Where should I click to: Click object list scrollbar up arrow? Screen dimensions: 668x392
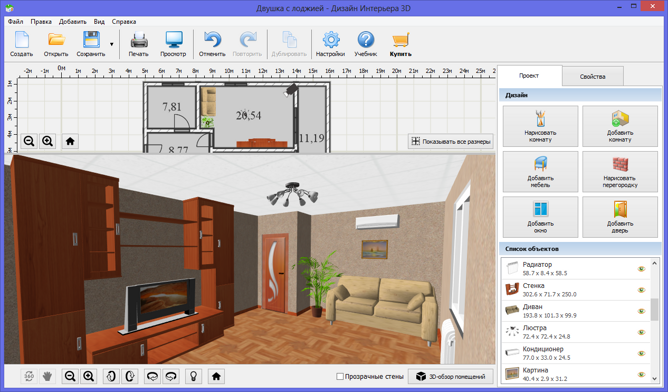655,264
